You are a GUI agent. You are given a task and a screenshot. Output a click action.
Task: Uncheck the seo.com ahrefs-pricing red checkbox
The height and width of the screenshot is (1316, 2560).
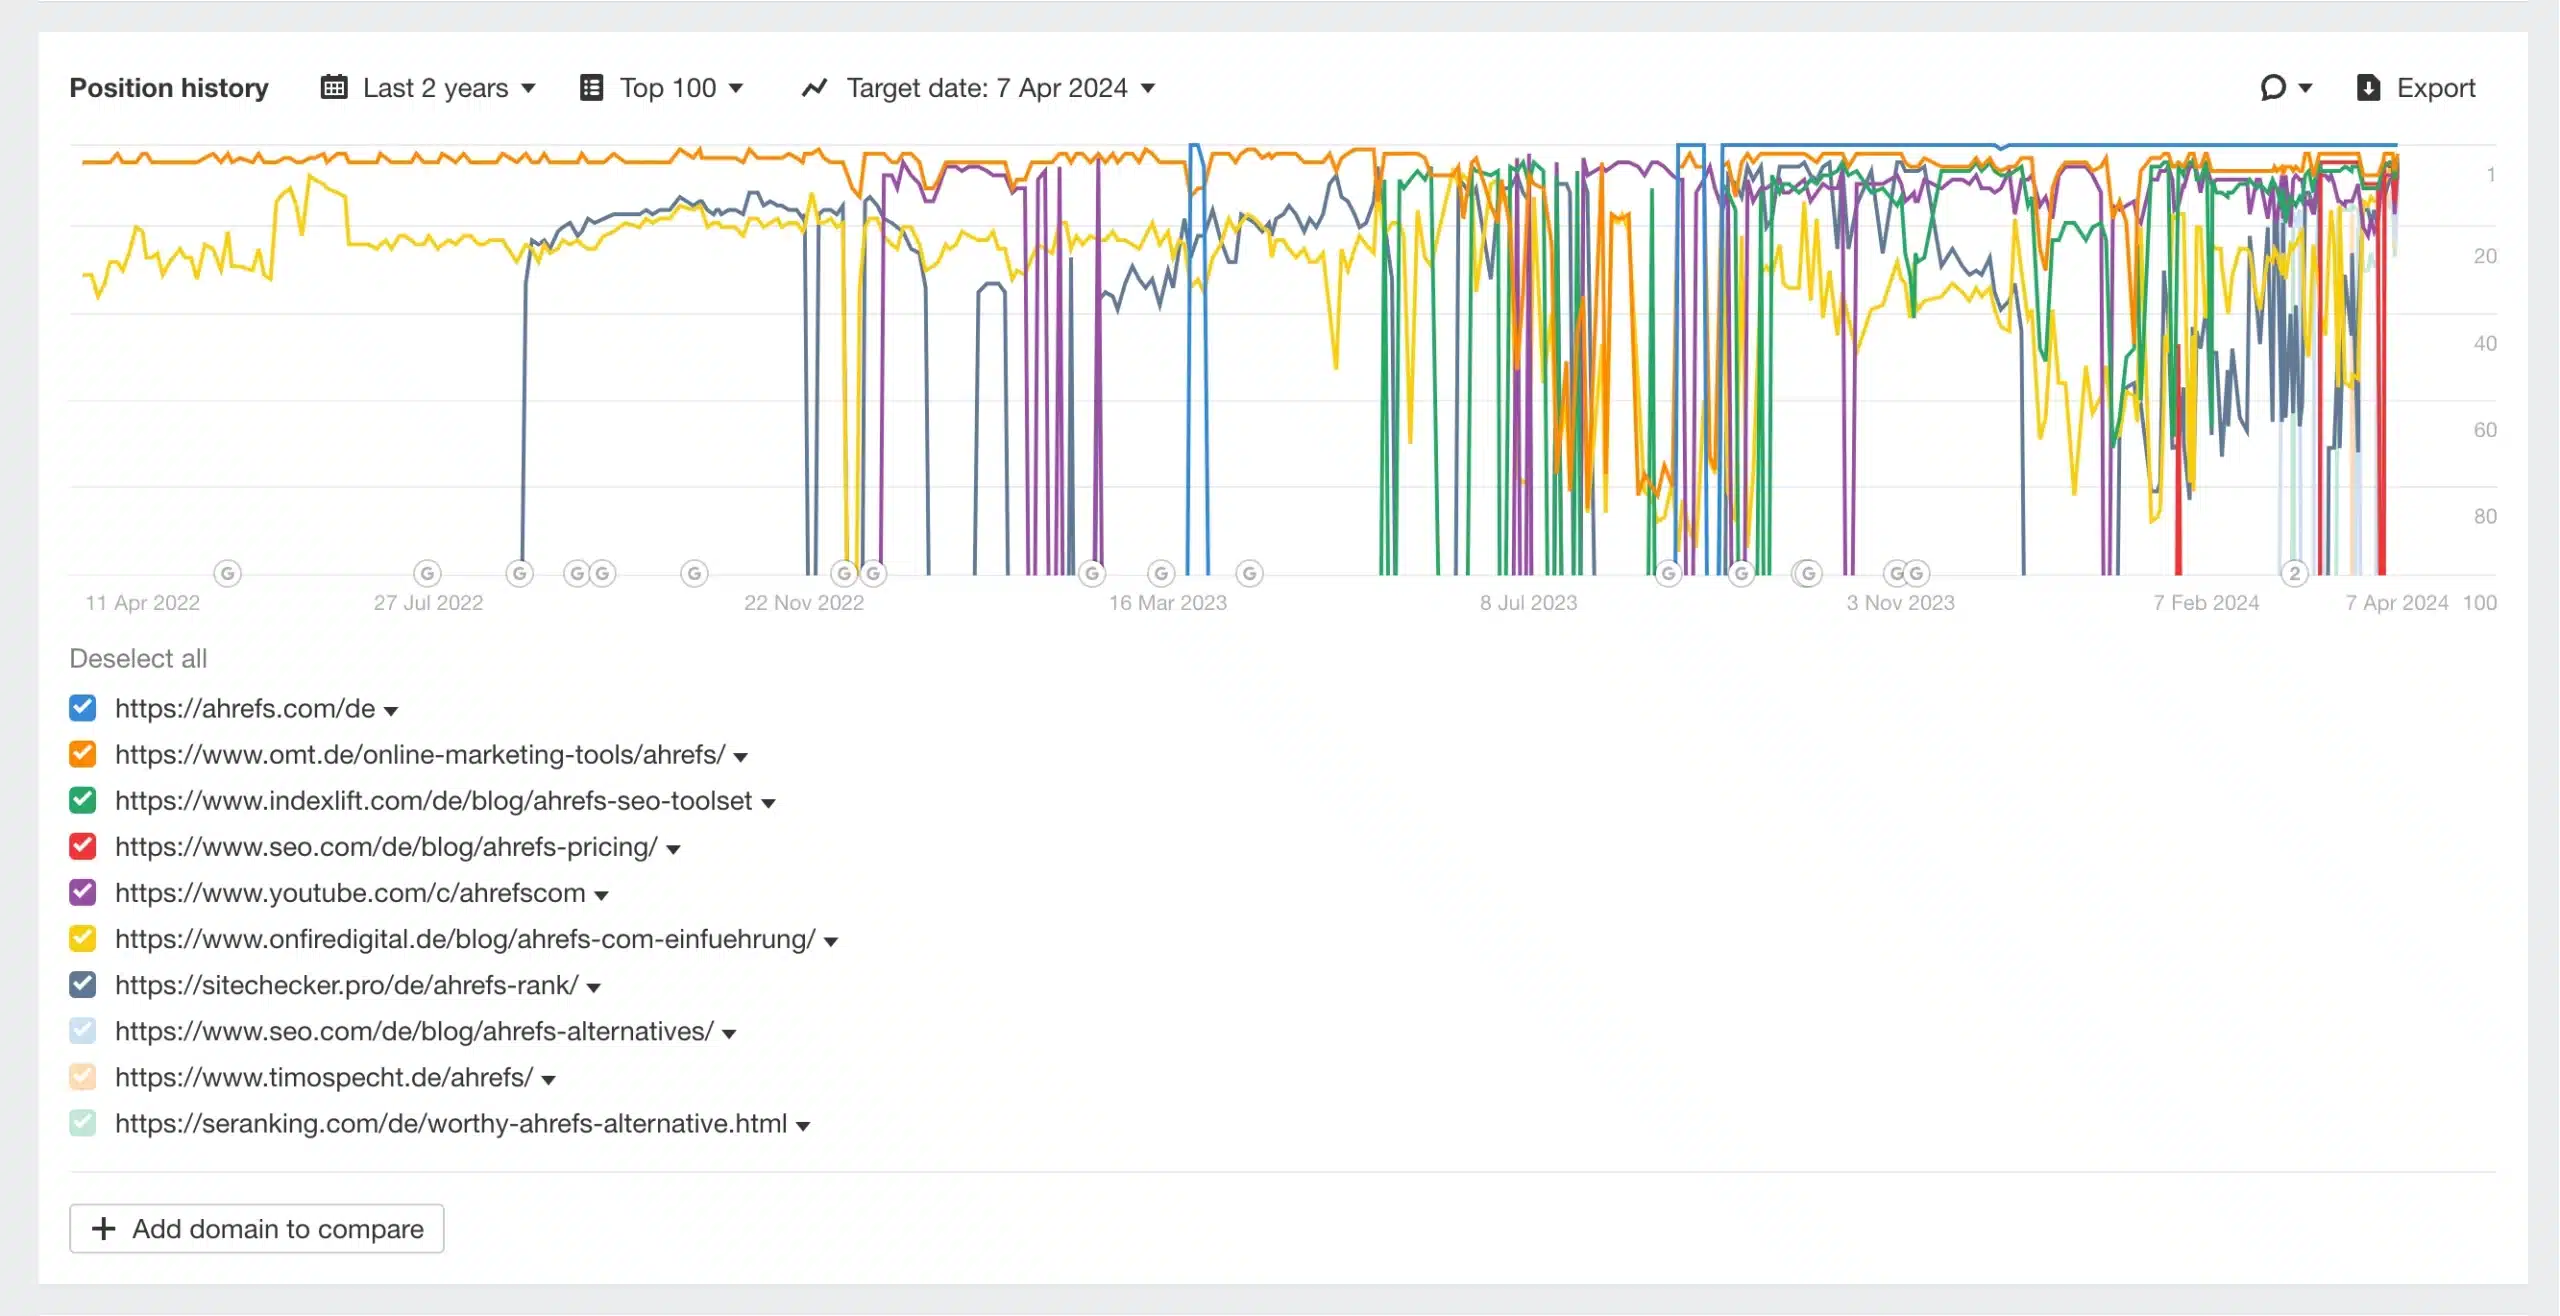coord(83,846)
